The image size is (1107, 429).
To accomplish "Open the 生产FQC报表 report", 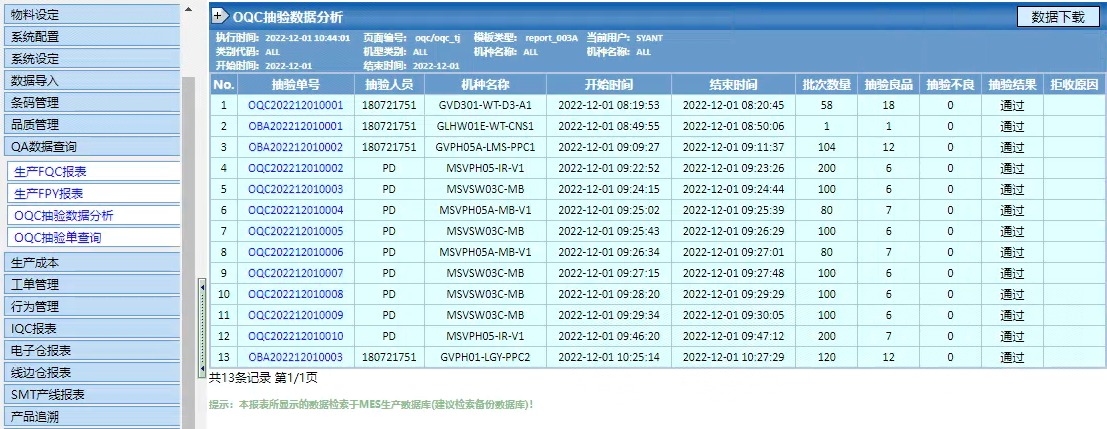I will tap(50, 171).
